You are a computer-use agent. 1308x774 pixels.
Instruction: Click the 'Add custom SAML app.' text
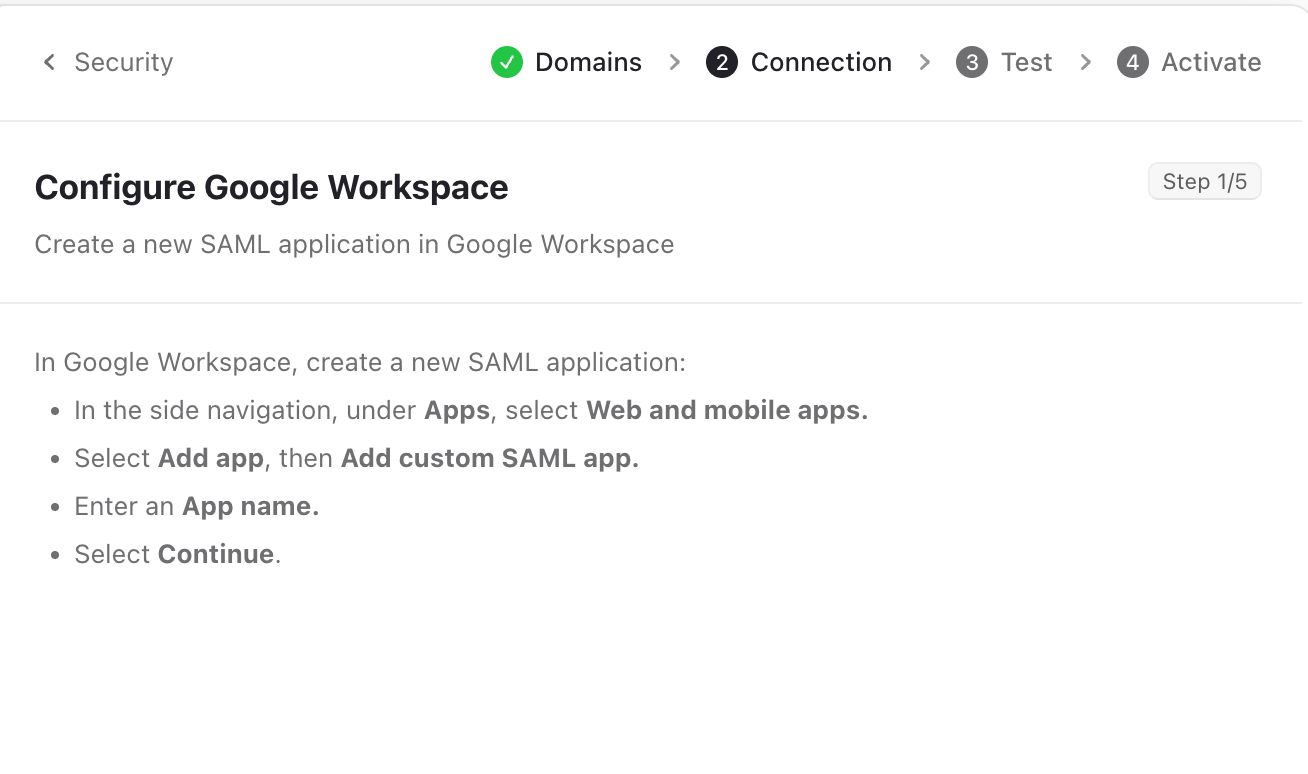(x=490, y=458)
